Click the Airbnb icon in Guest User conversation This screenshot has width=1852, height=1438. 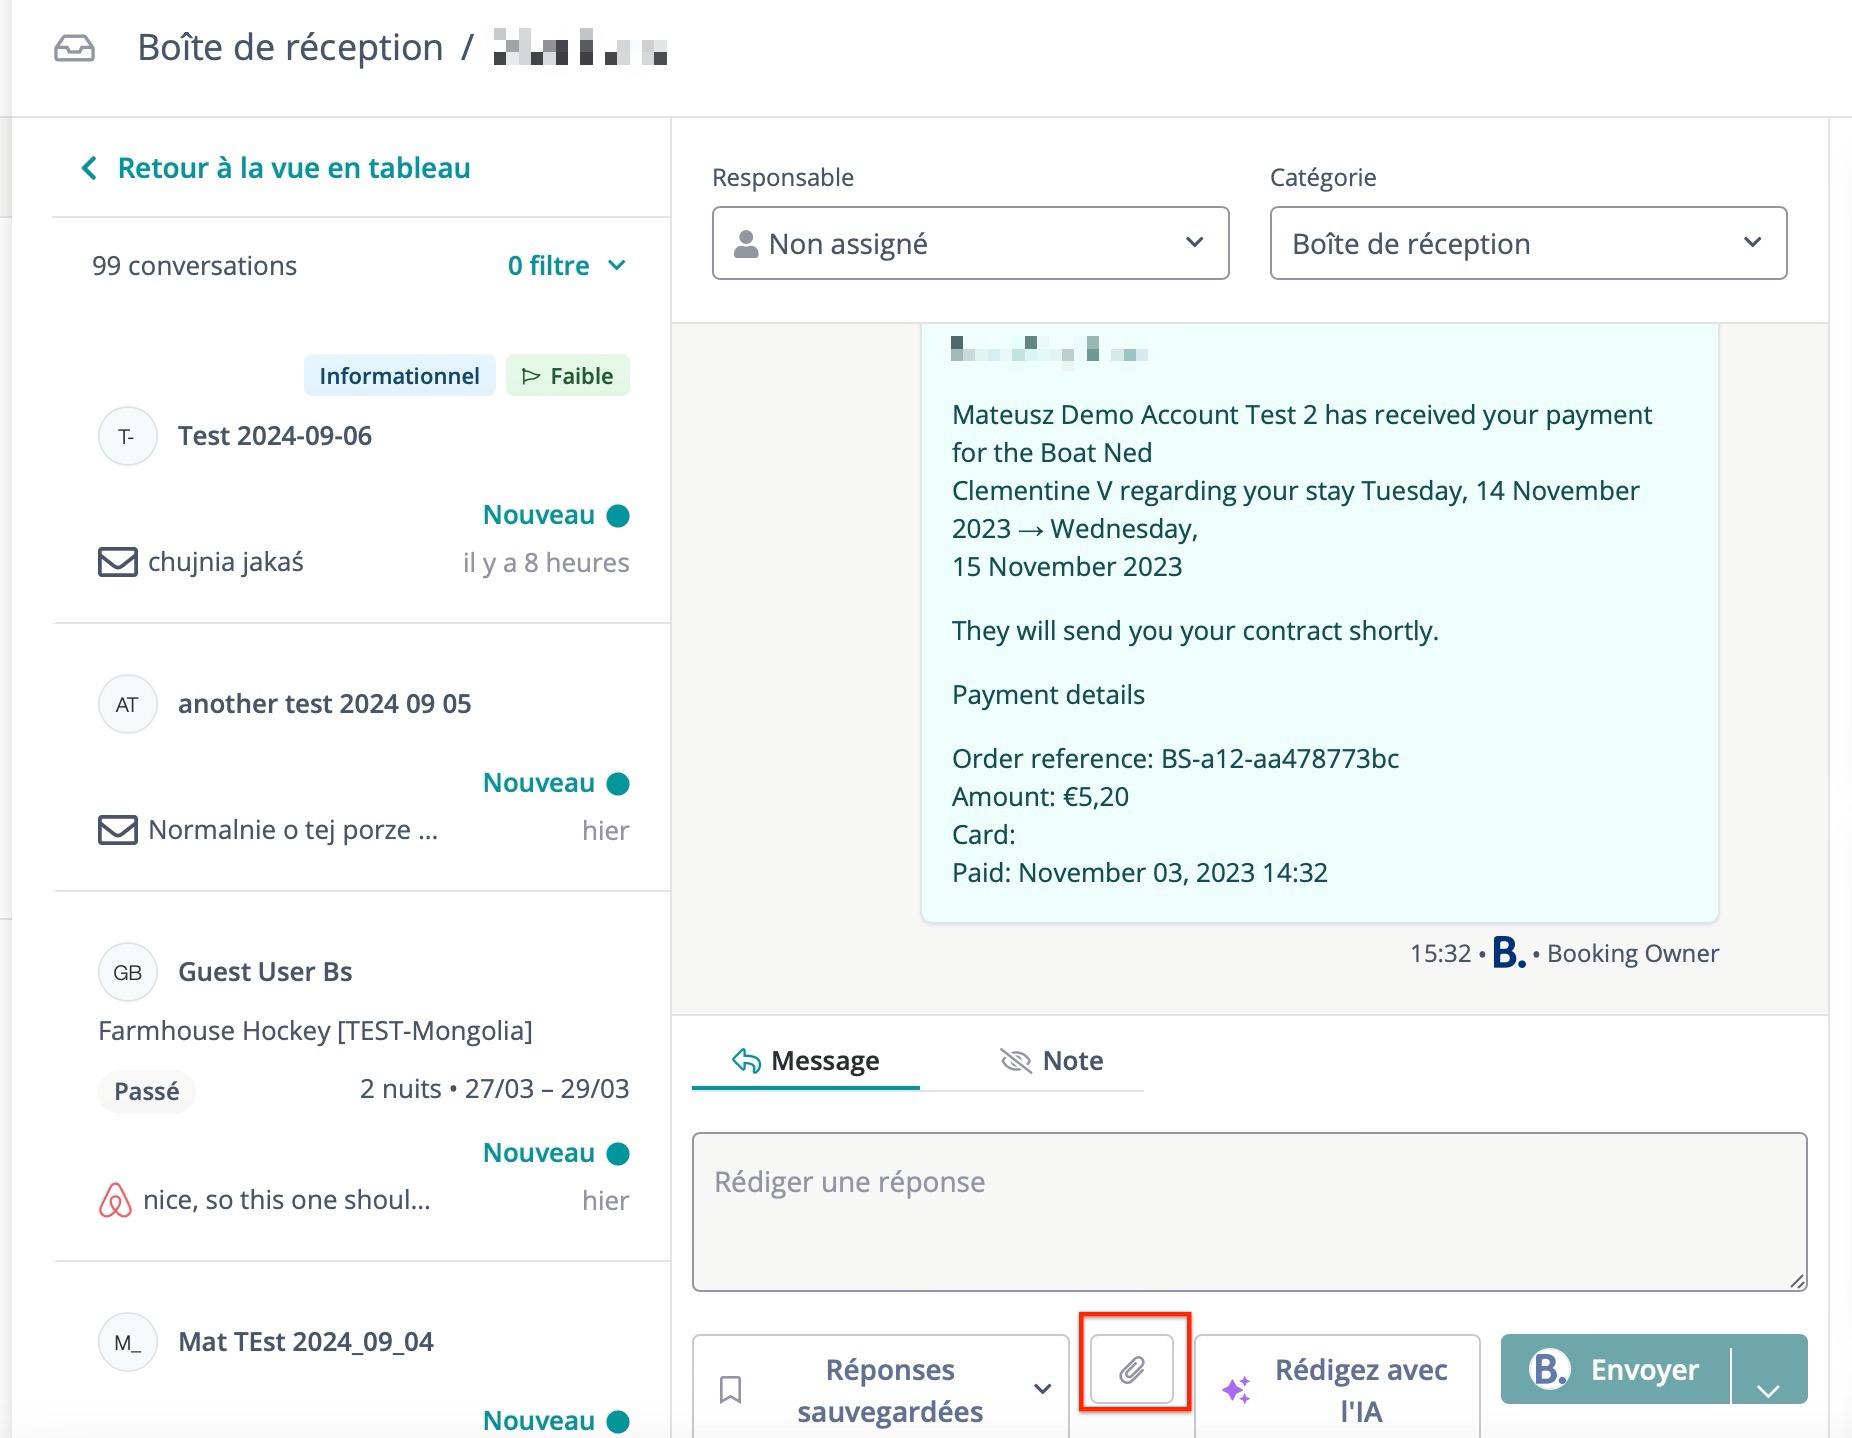tap(115, 1200)
